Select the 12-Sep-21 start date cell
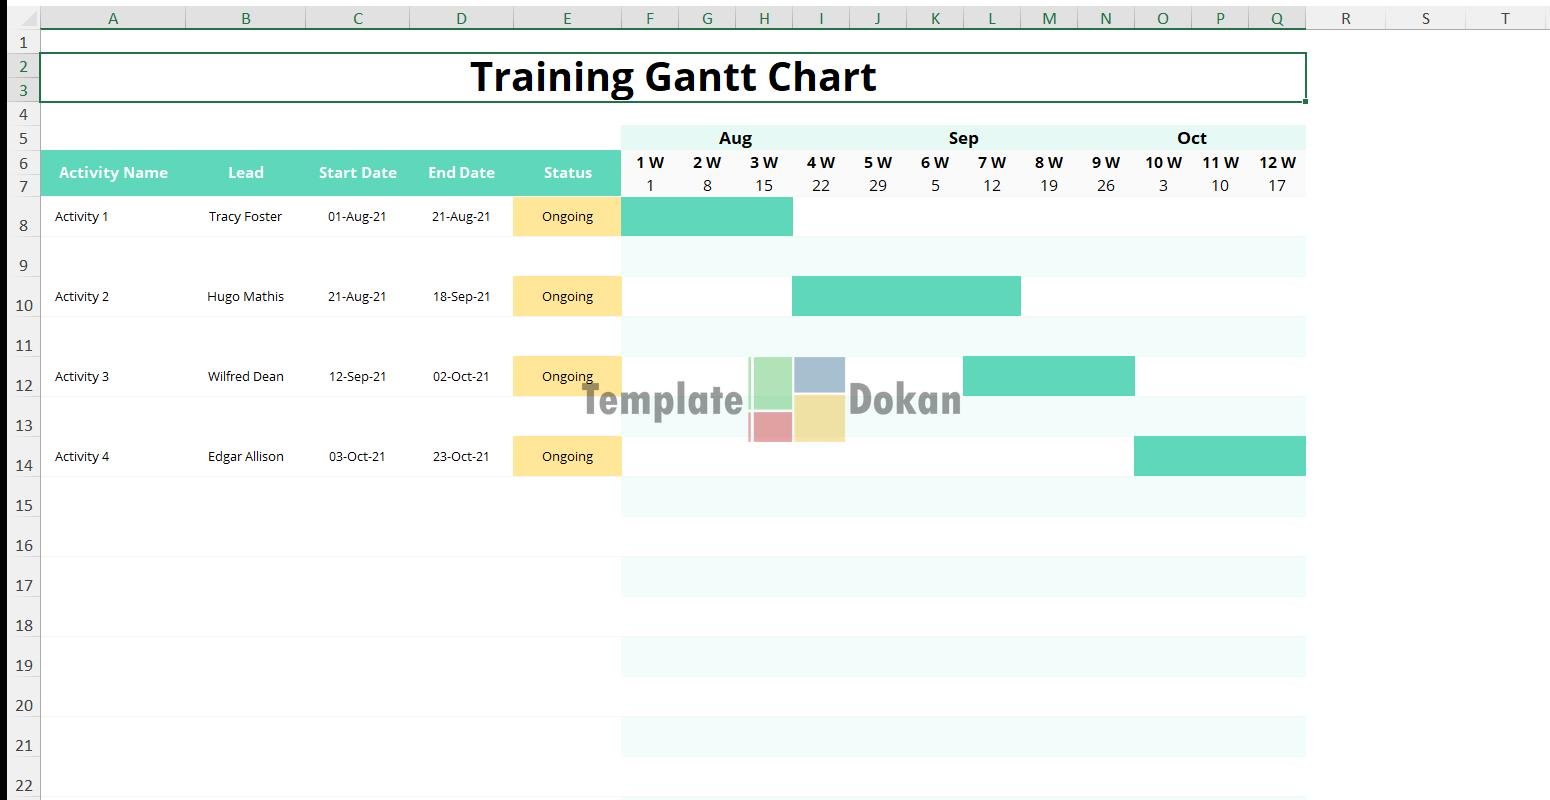Viewport: 1550px width, 800px height. tap(357, 376)
